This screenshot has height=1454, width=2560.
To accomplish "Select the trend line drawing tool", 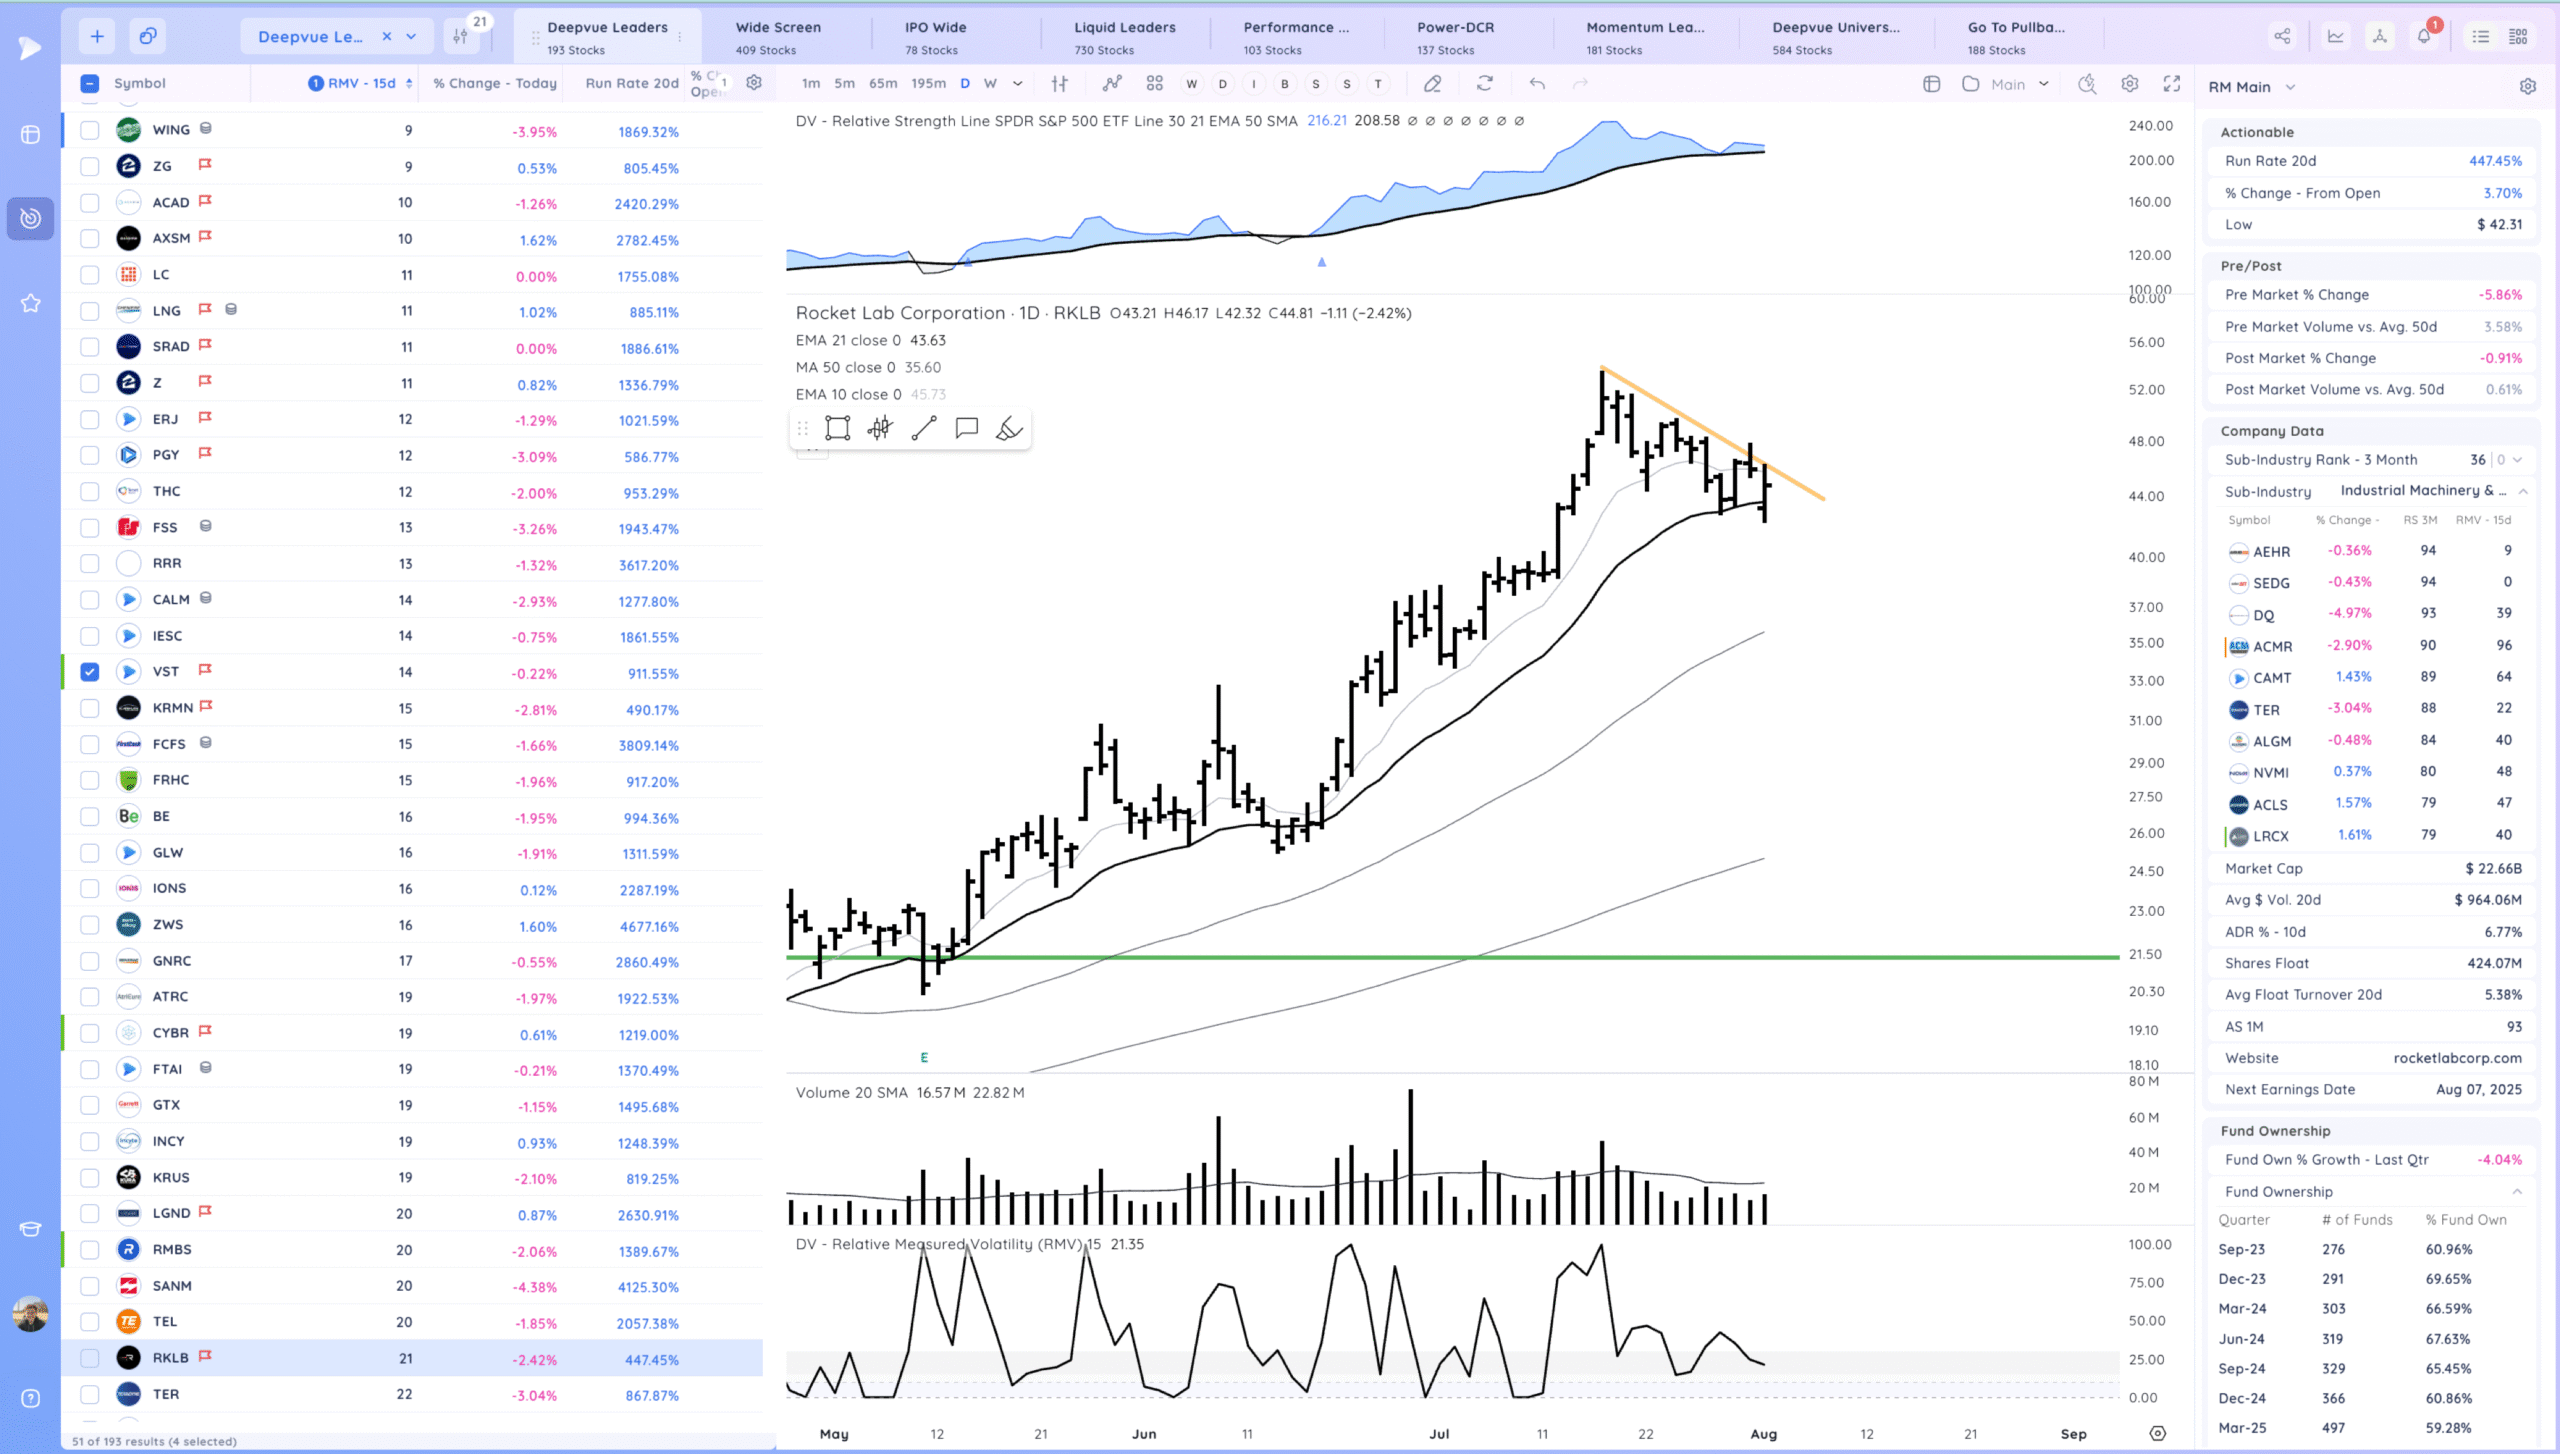I will pyautogui.click(x=923, y=429).
